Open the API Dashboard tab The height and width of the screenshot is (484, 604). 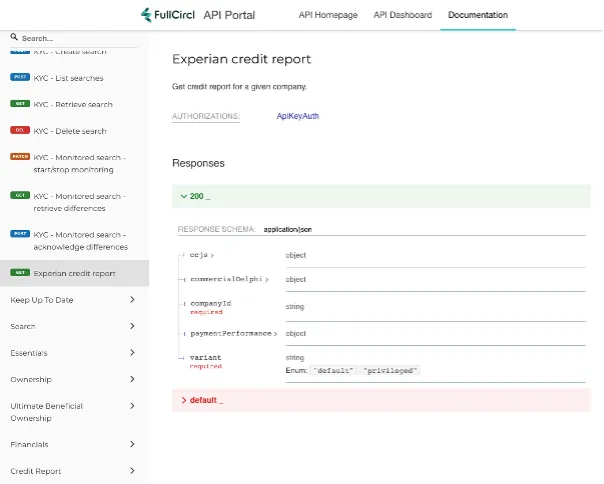point(403,15)
